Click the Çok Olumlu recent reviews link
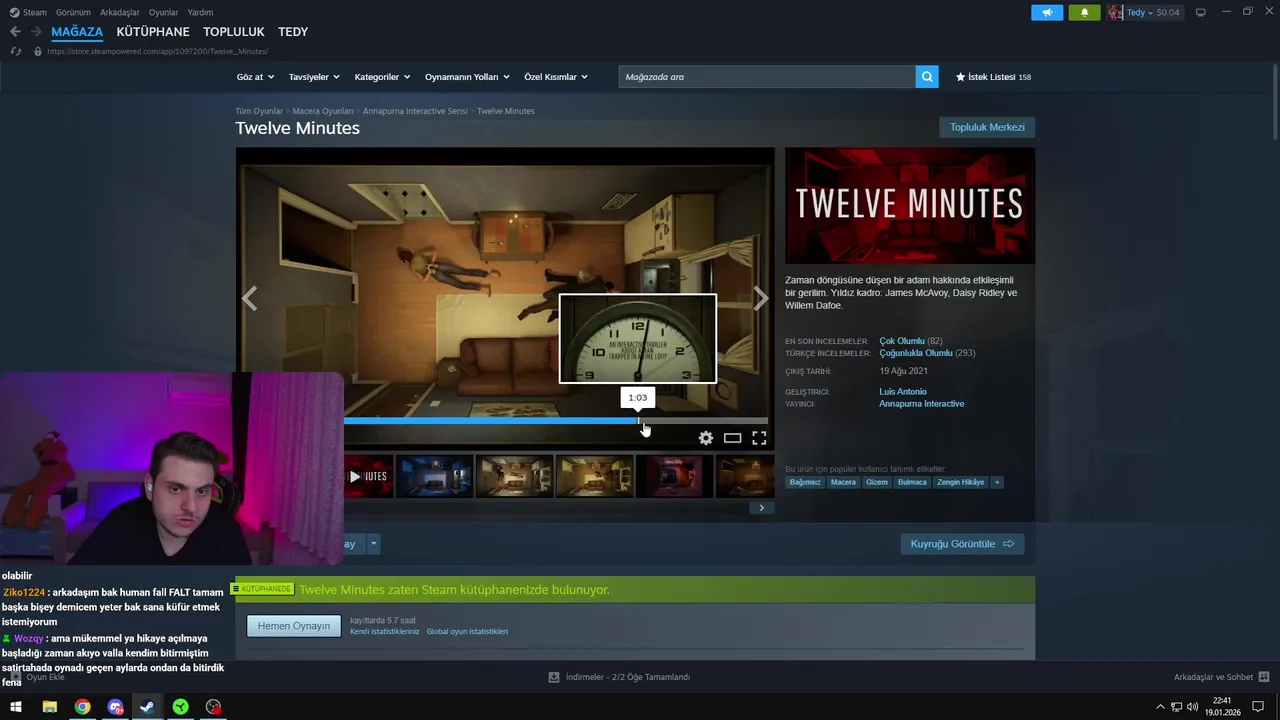The height and width of the screenshot is (720, 1280). click(902, 341)
